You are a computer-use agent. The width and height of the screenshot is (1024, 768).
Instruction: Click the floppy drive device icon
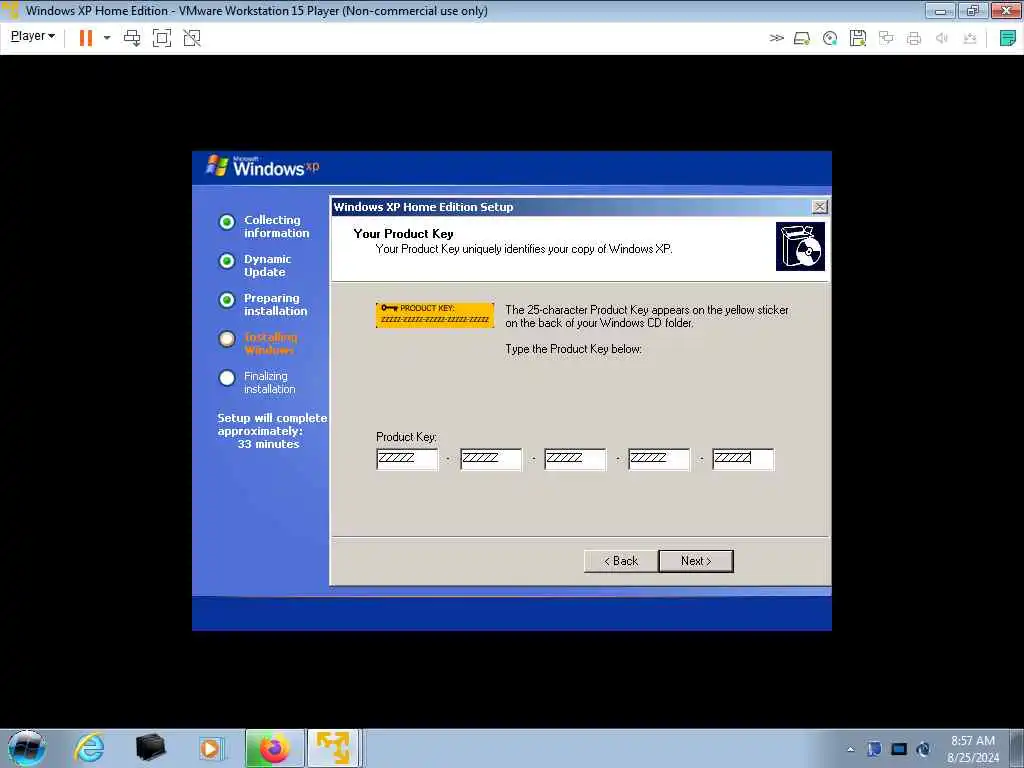[x=858, y=39]
